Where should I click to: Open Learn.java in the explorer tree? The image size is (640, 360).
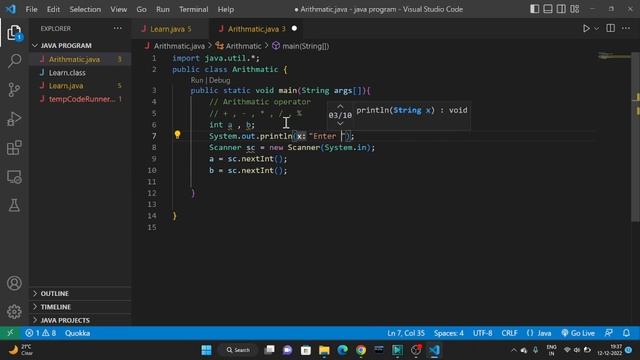point(80,86)
